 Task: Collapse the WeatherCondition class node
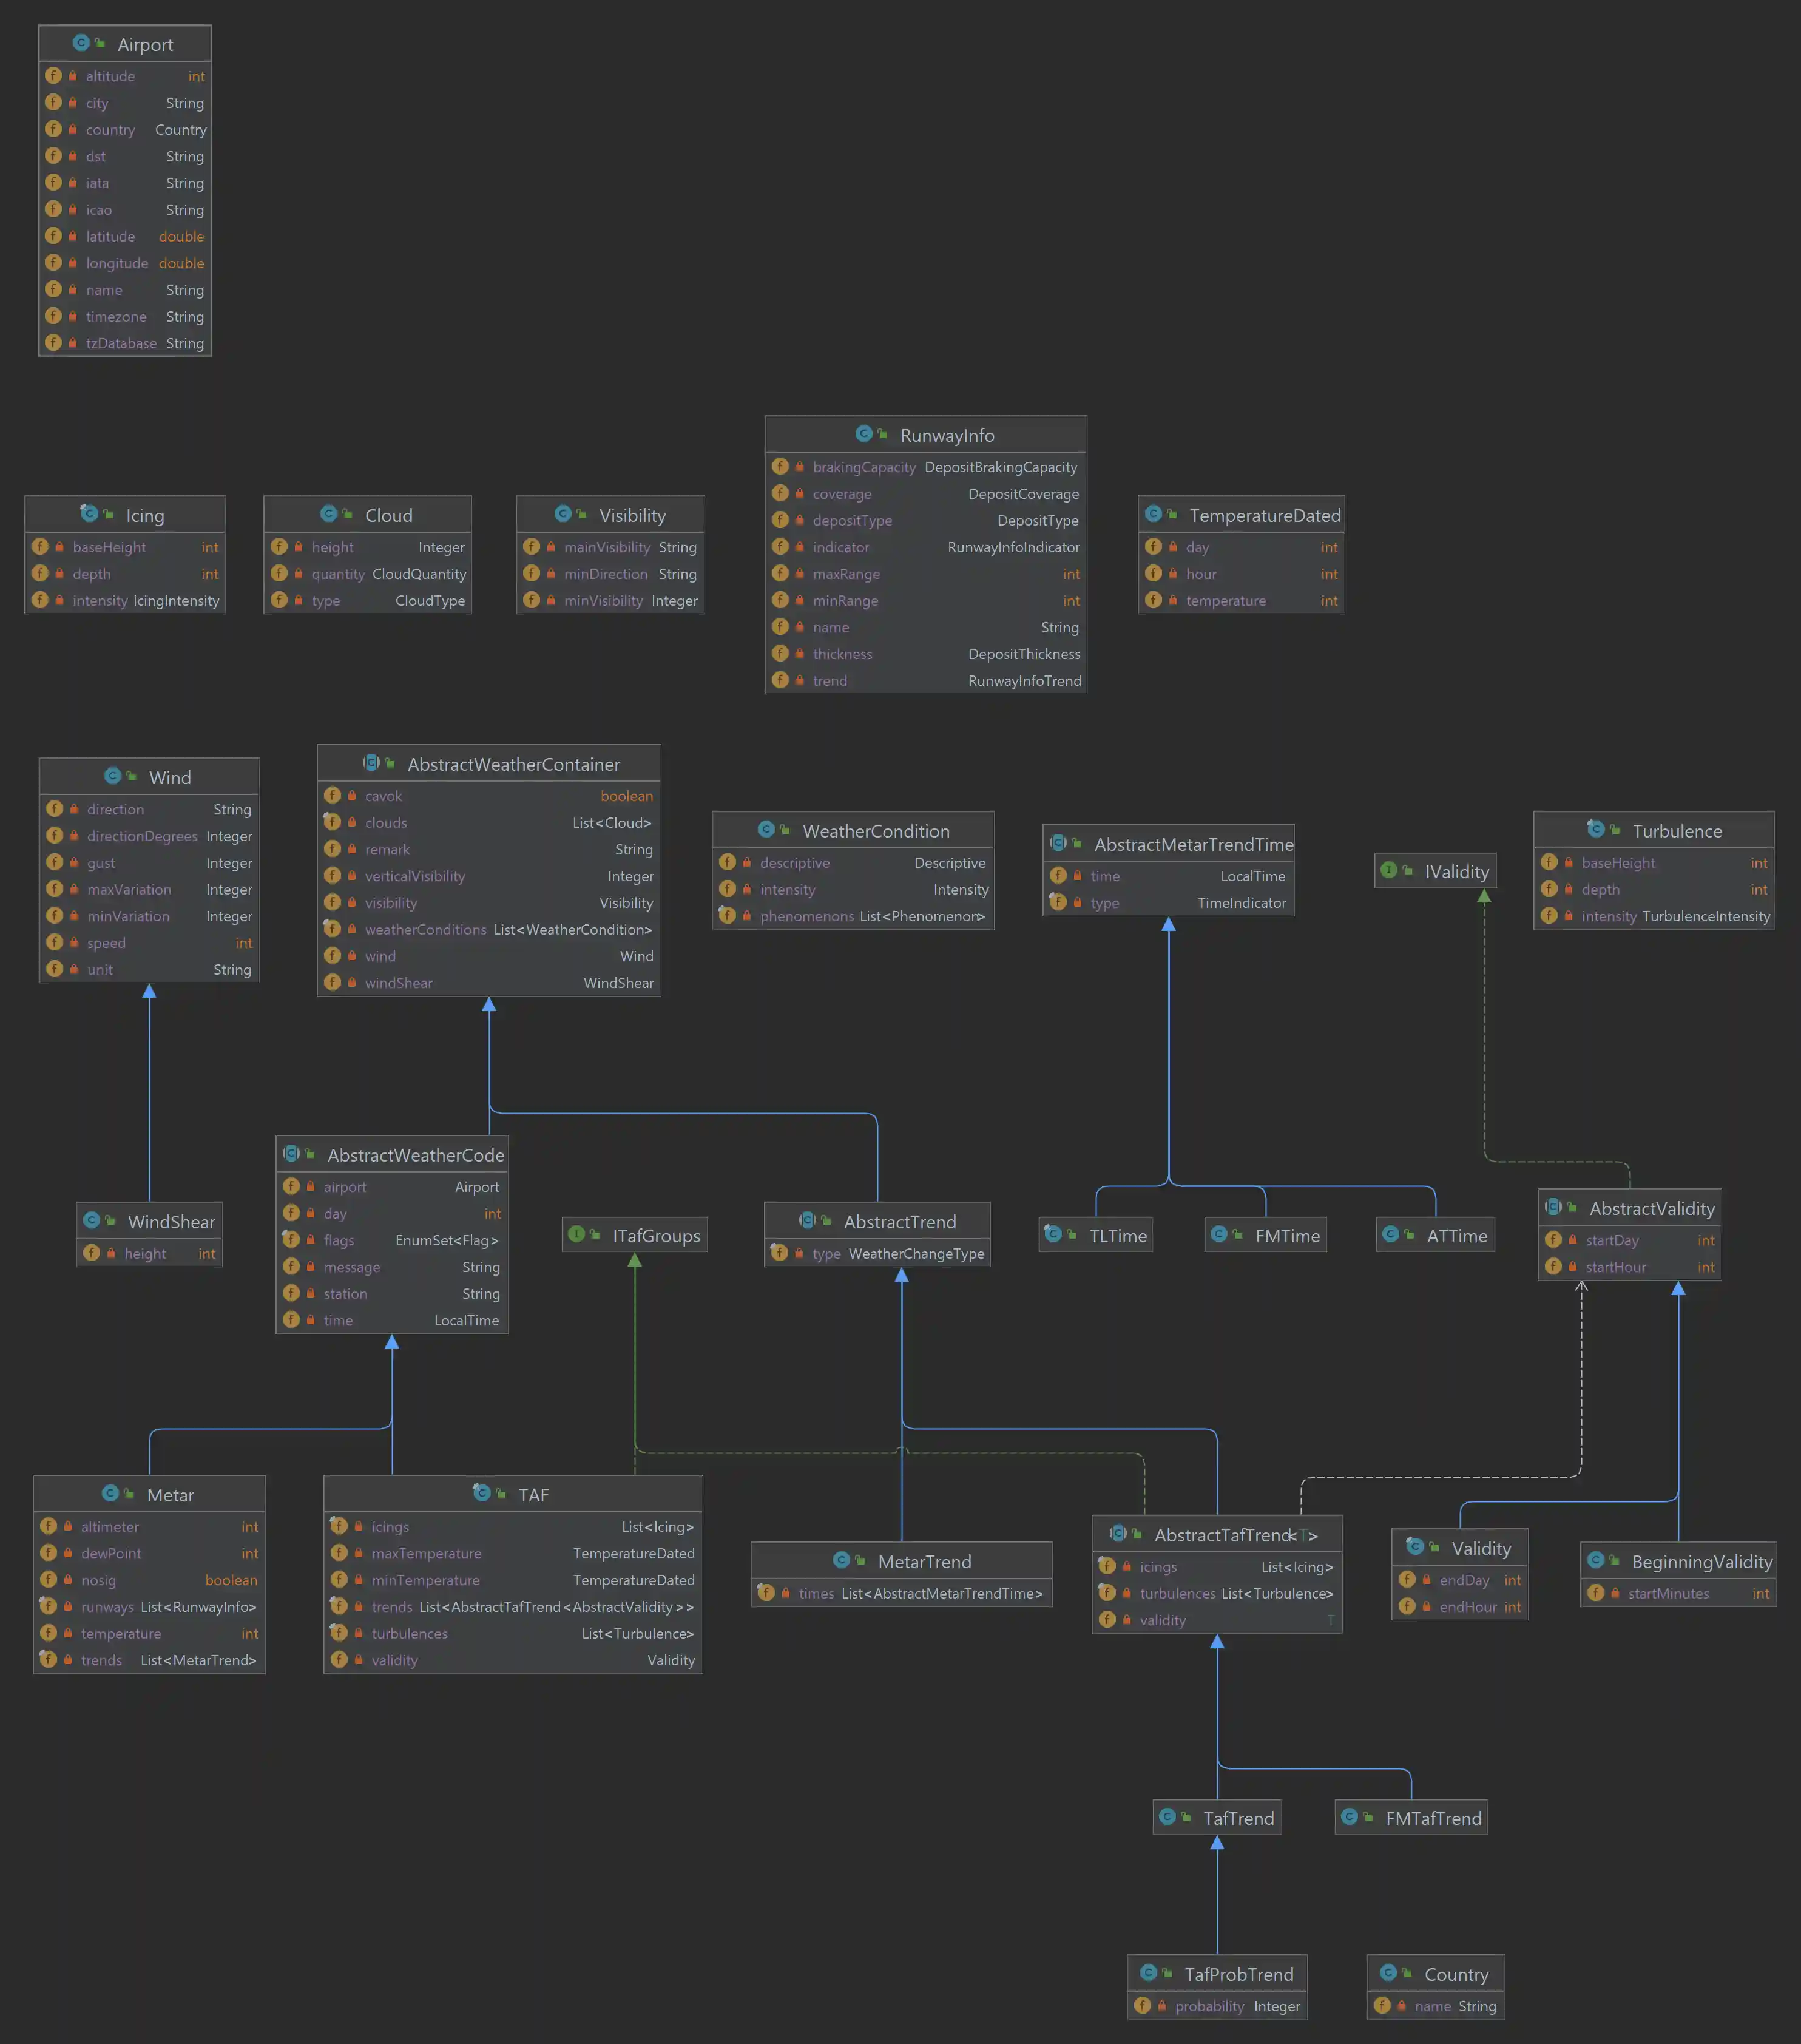point(766,830)
